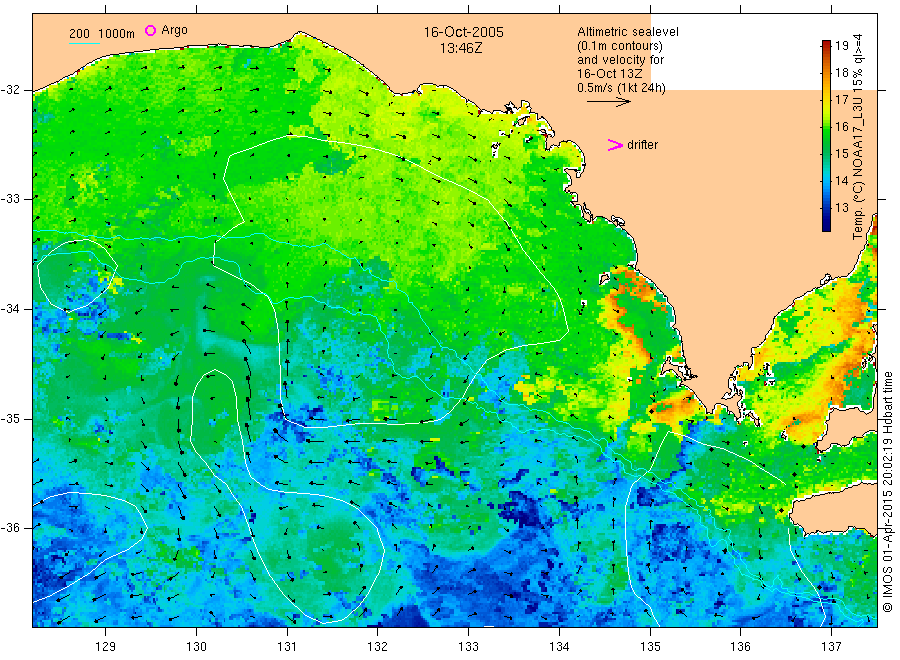Click the colorbar value 19
900x660 pixels.
(x=841, y=46)
